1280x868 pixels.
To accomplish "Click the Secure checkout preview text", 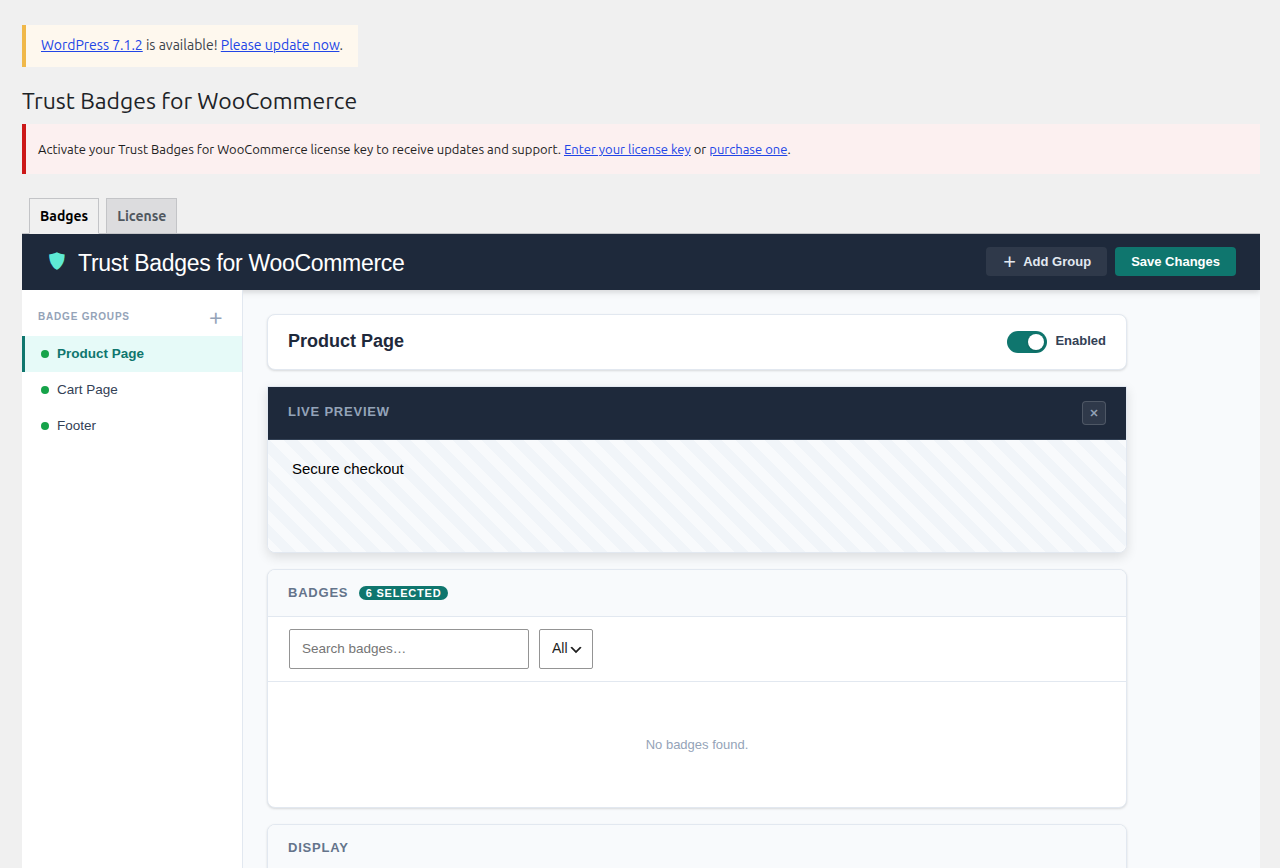I will coord(348,469).
